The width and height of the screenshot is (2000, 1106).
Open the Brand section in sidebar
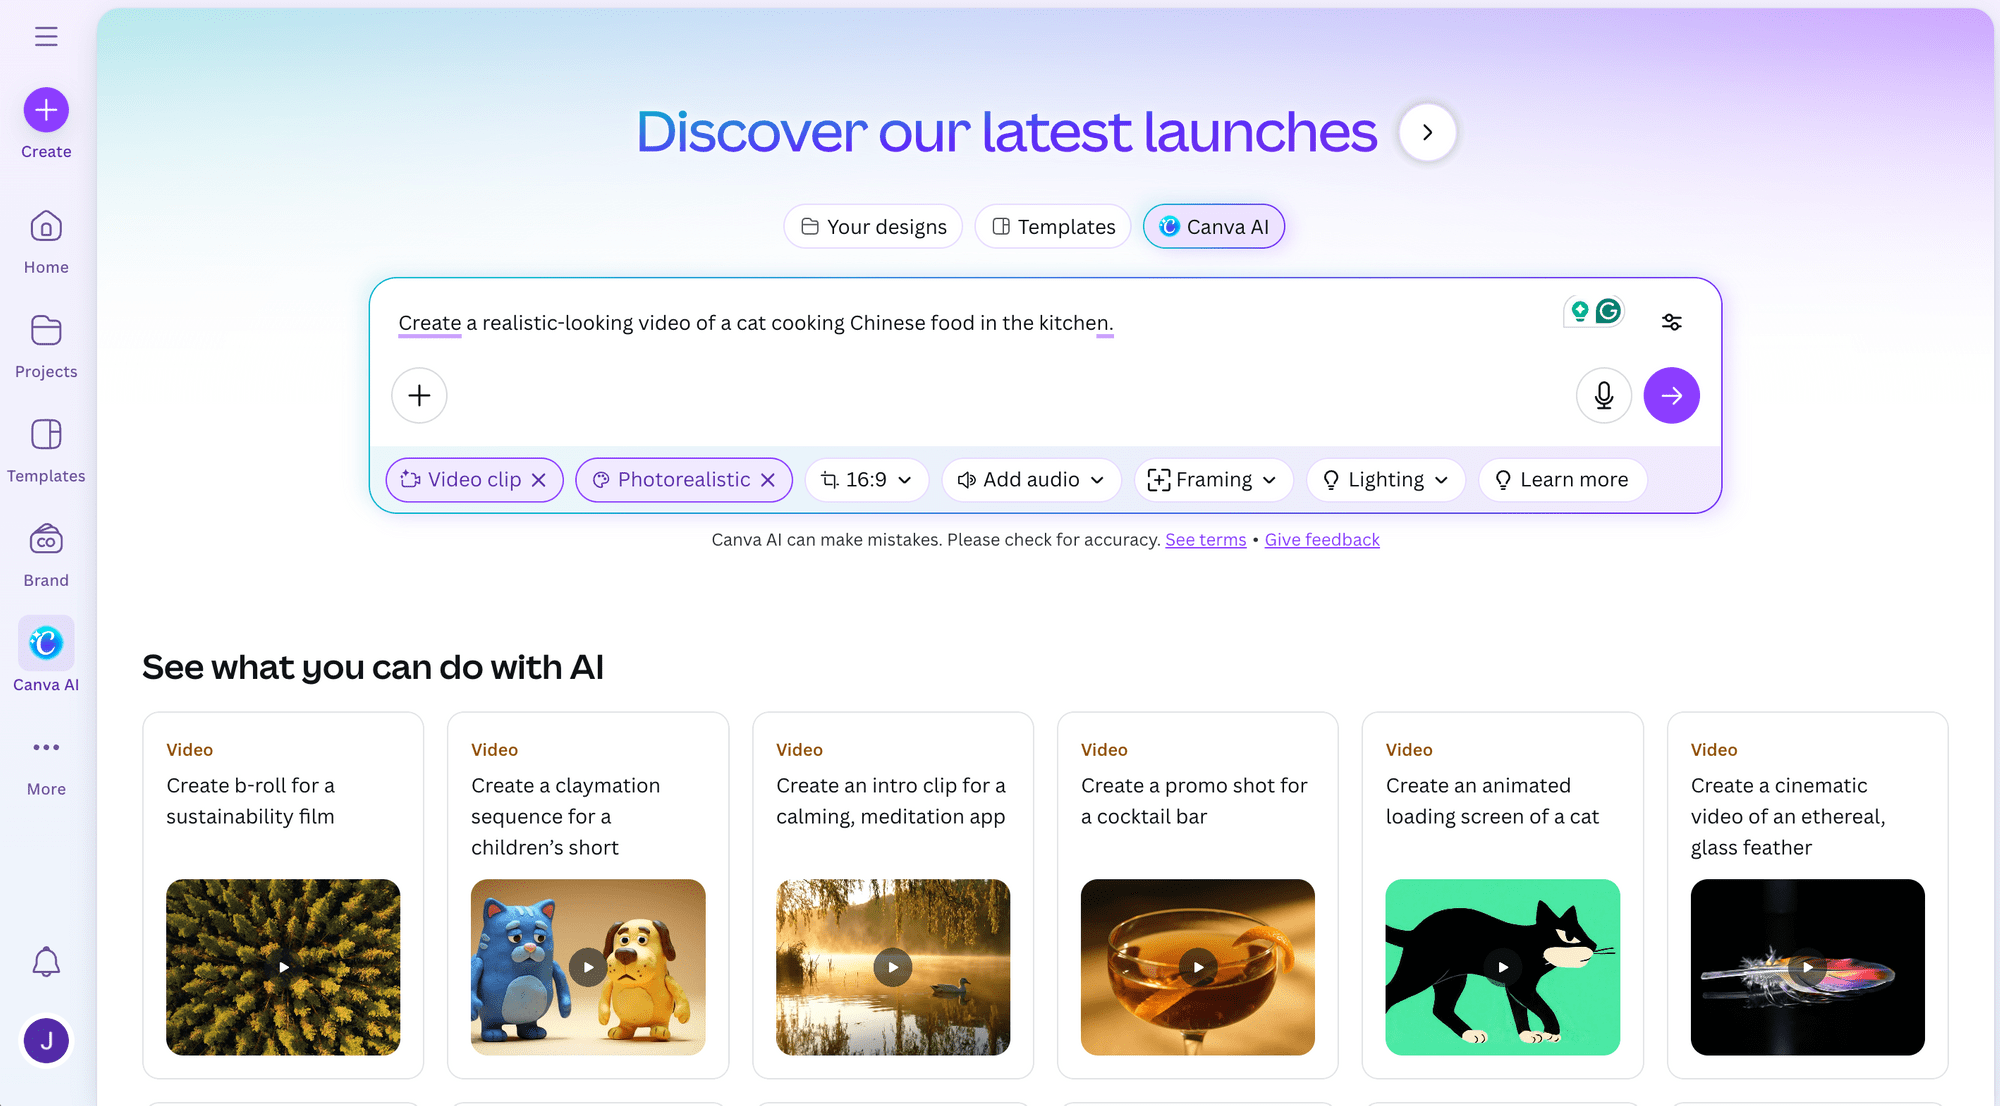[46, 540]
